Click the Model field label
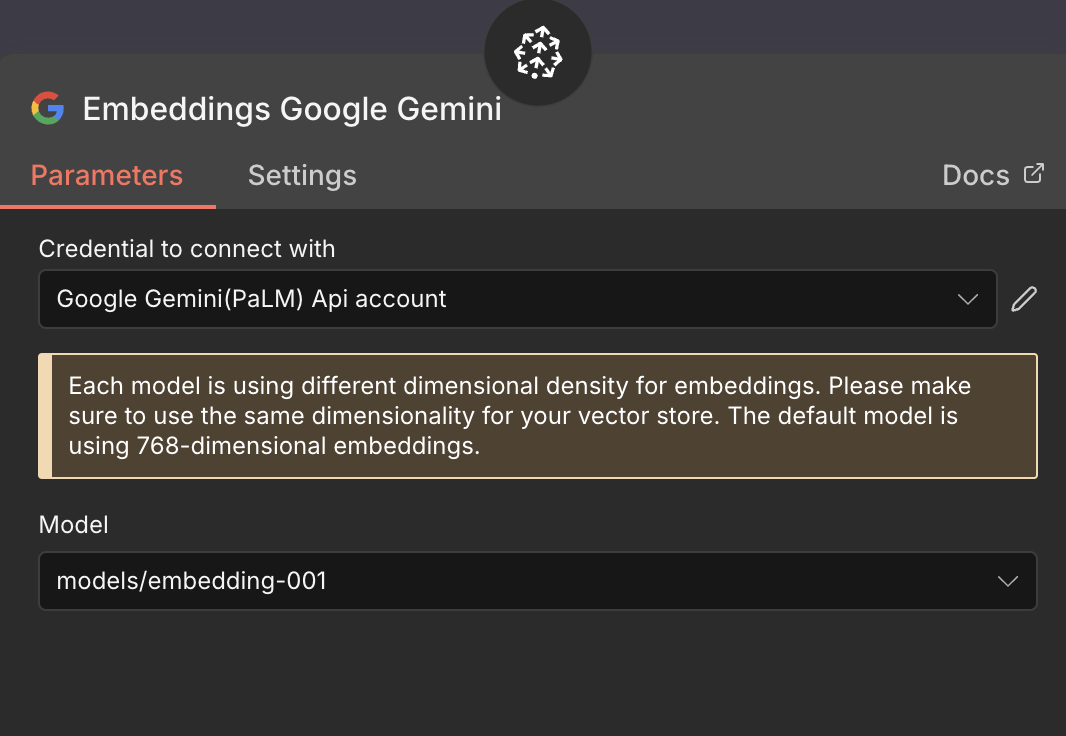The height and width of the screenshot is (736, 1066). pyautogui.click(x=73, y=524)
